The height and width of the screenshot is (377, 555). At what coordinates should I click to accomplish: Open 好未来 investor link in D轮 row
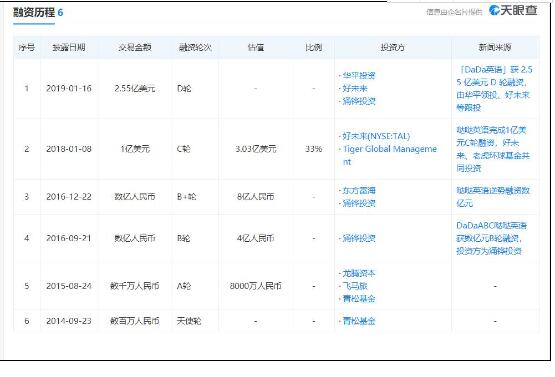(x=355, y=88)
